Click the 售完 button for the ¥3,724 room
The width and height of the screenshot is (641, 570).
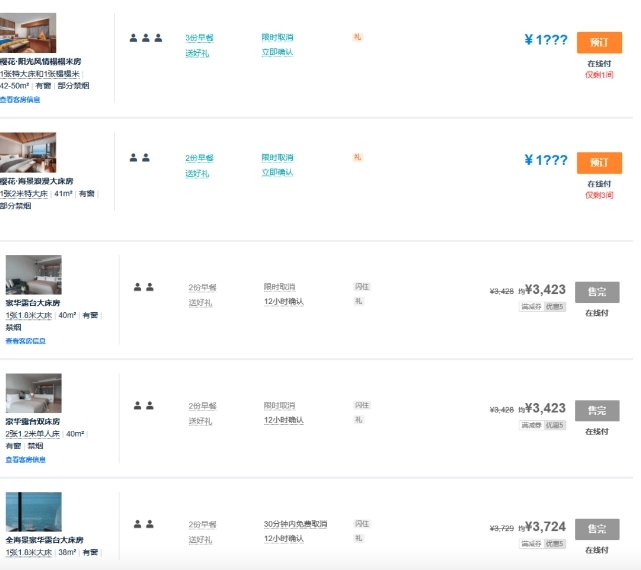(597, 529)
